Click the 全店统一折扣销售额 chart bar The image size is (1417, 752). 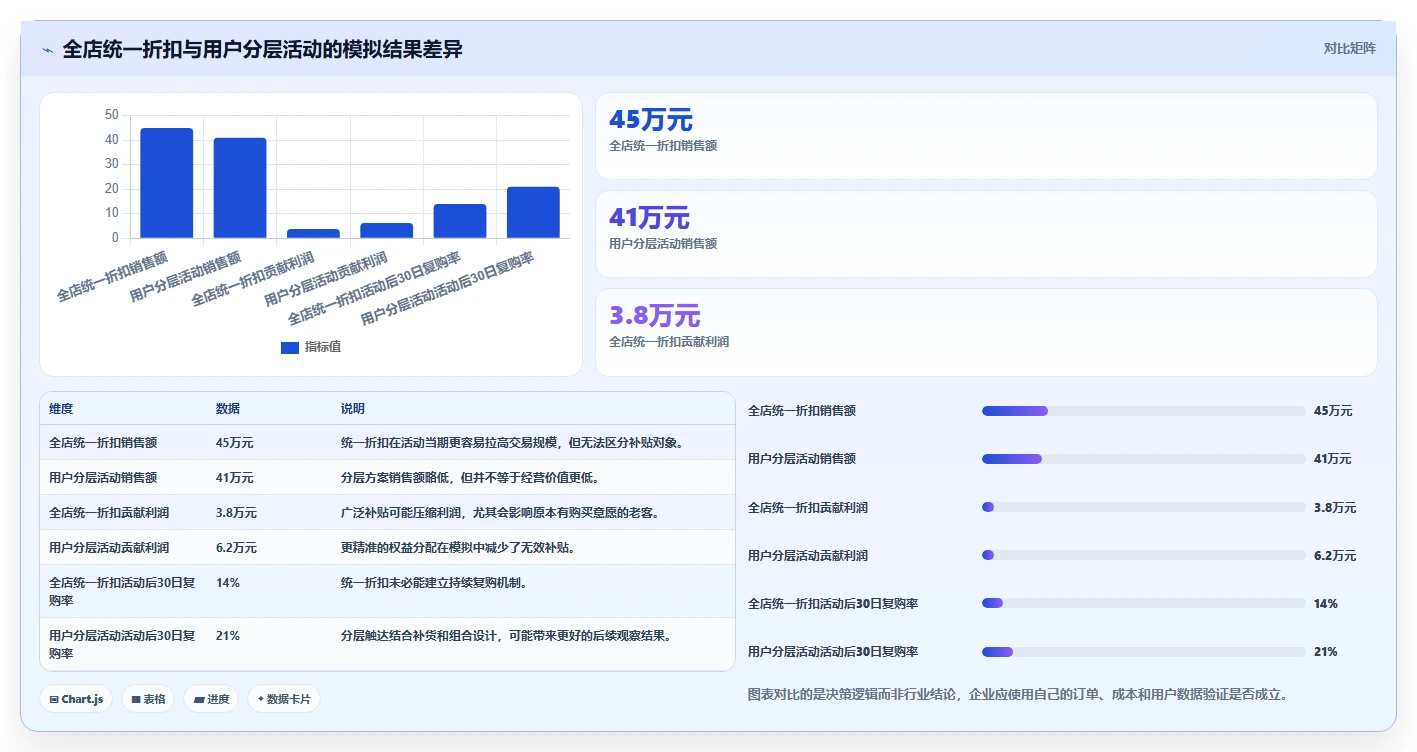166,183
